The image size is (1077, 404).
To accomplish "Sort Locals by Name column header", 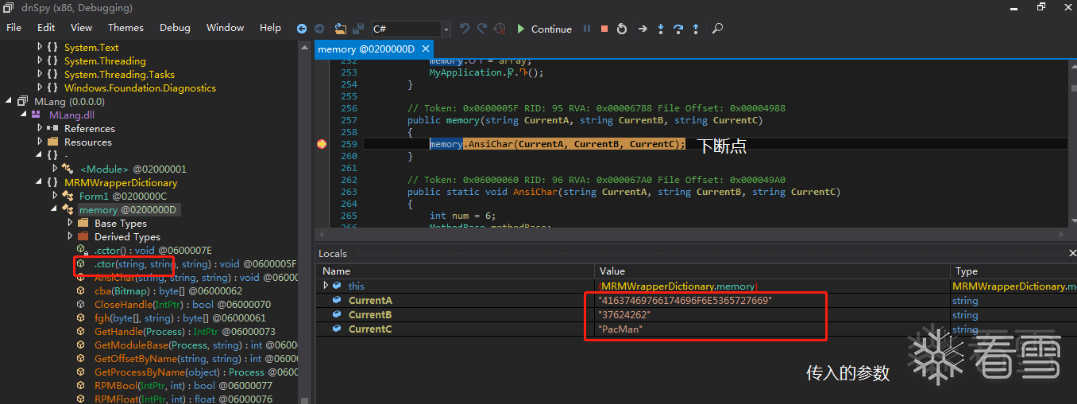I will pyautogui.click(x=453, y=271).
